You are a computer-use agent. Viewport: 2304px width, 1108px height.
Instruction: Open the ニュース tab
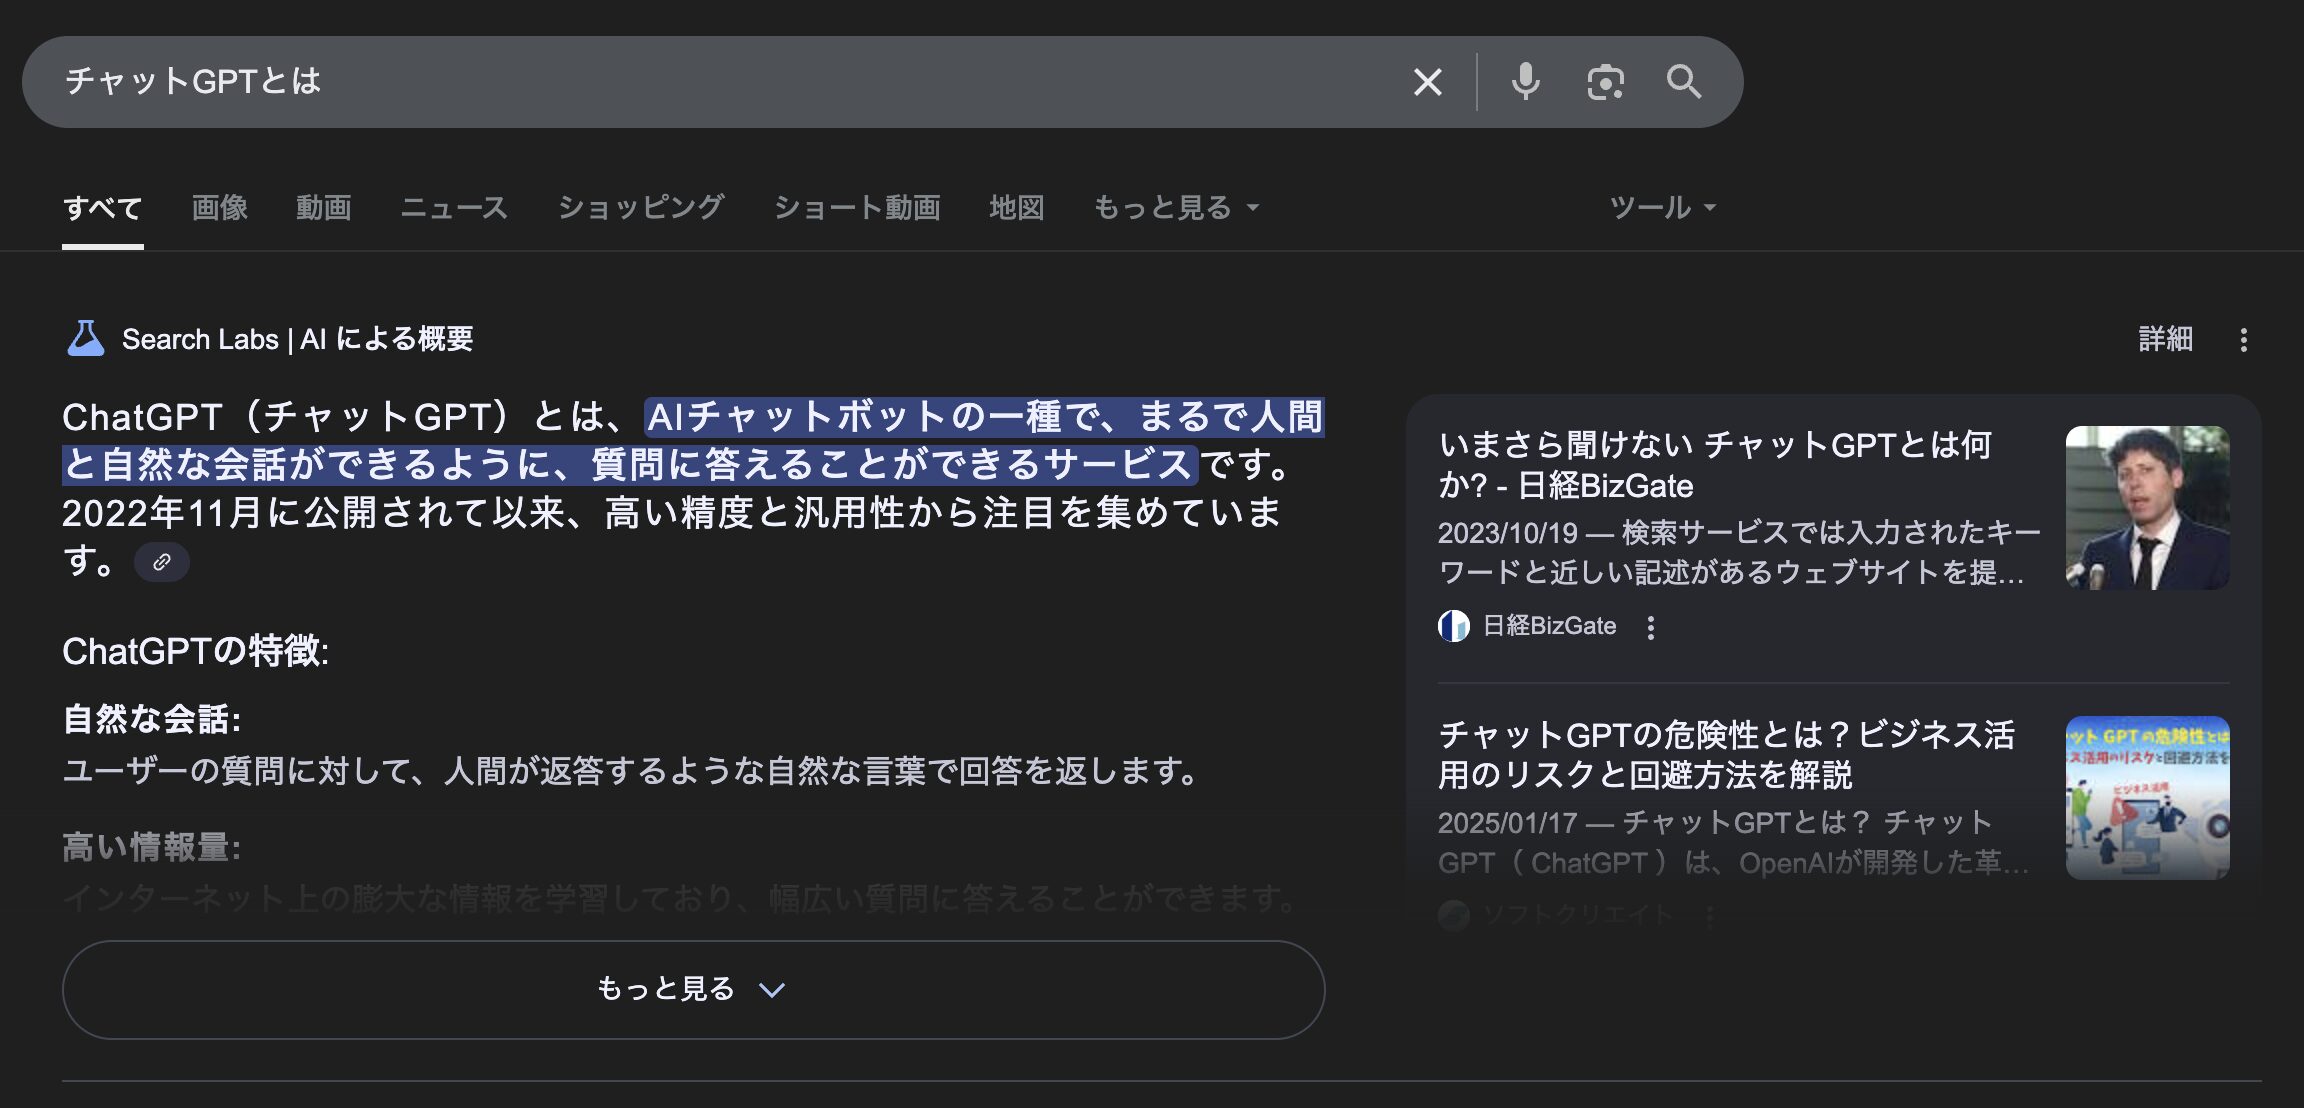pyautogui.click(x=454, y=207)
